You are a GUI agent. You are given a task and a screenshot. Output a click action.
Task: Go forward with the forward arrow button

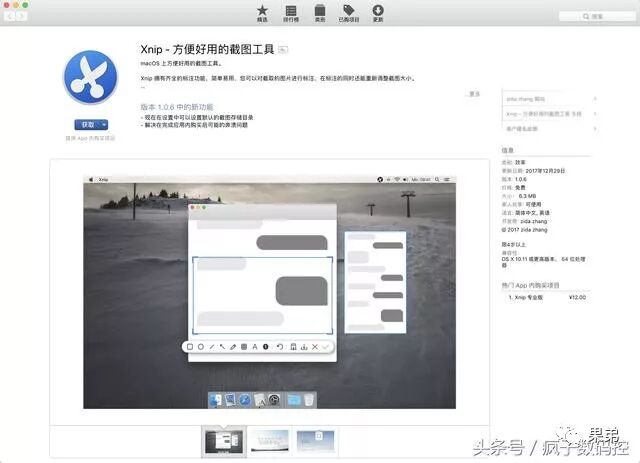coord(22,16)
